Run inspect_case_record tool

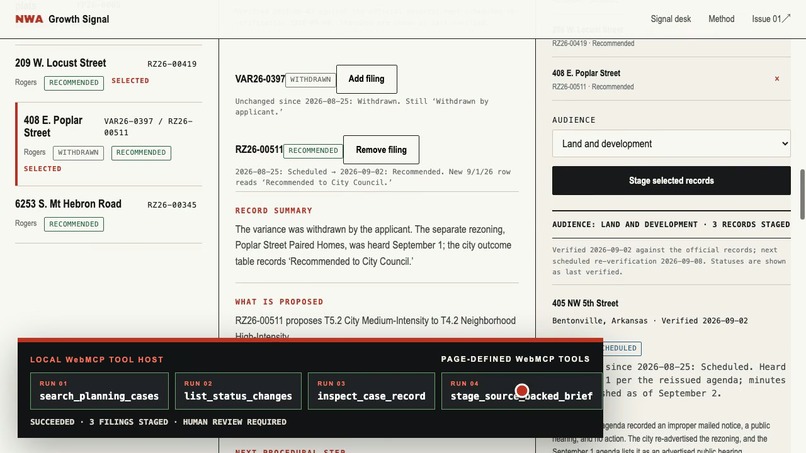pyautogui.click(x=371, y=391)
